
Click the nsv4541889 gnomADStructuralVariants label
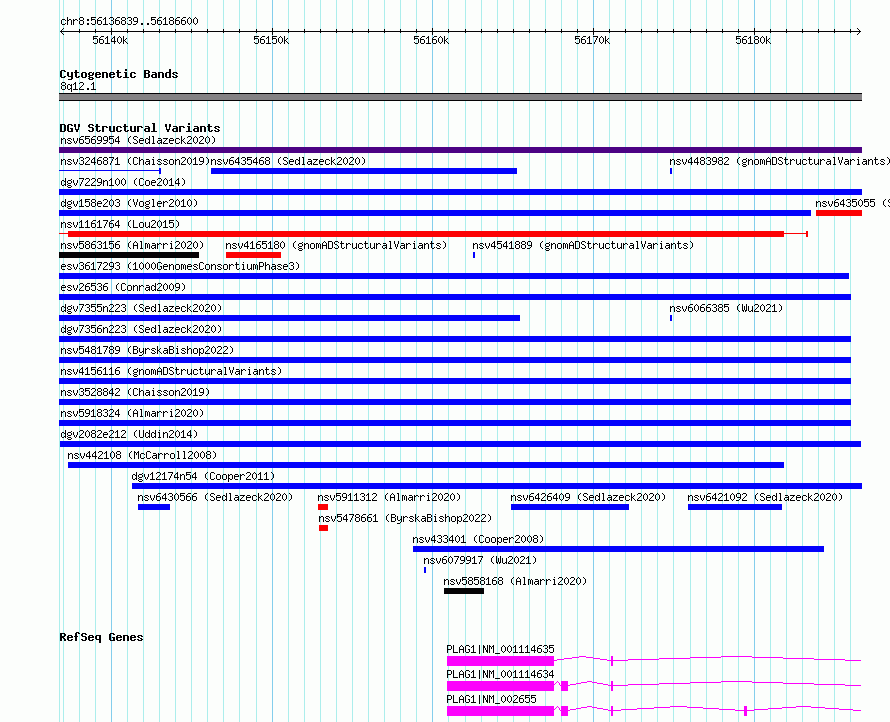(x=583, y=245)
